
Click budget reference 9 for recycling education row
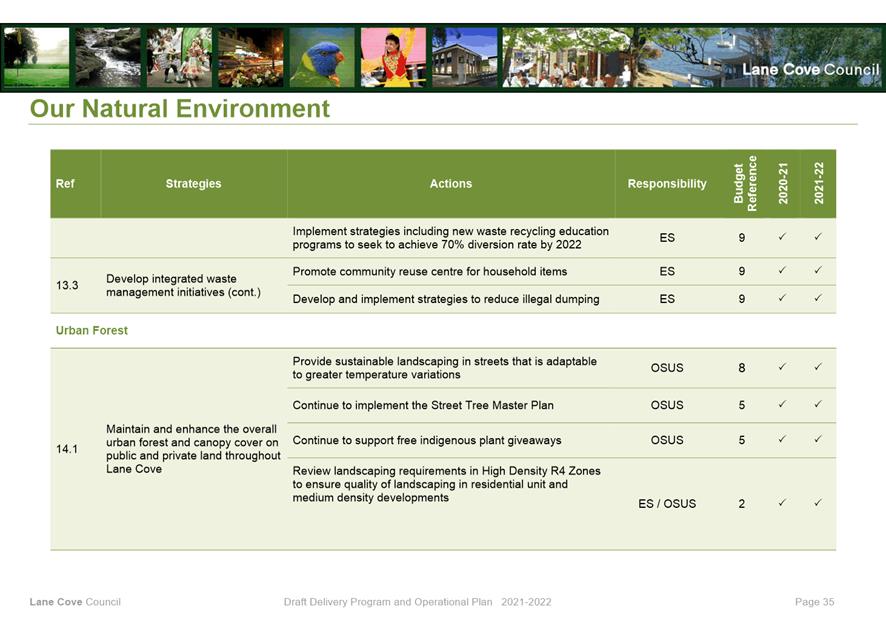coord(742,238)
